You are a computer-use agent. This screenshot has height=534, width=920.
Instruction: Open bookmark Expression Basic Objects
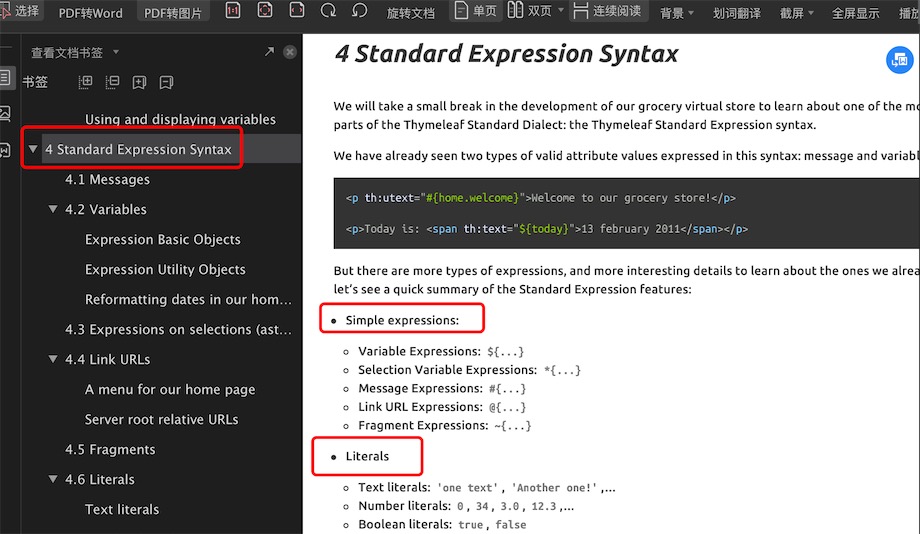(x=163, y=239)
